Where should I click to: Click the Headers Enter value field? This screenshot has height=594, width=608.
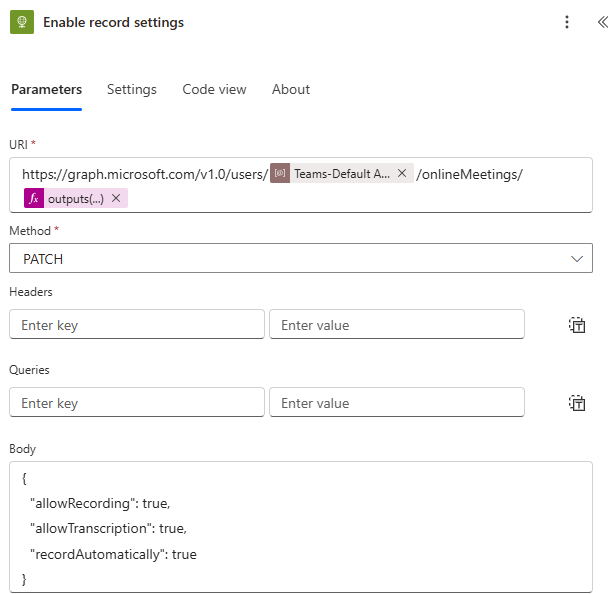(x=396, y=324)
